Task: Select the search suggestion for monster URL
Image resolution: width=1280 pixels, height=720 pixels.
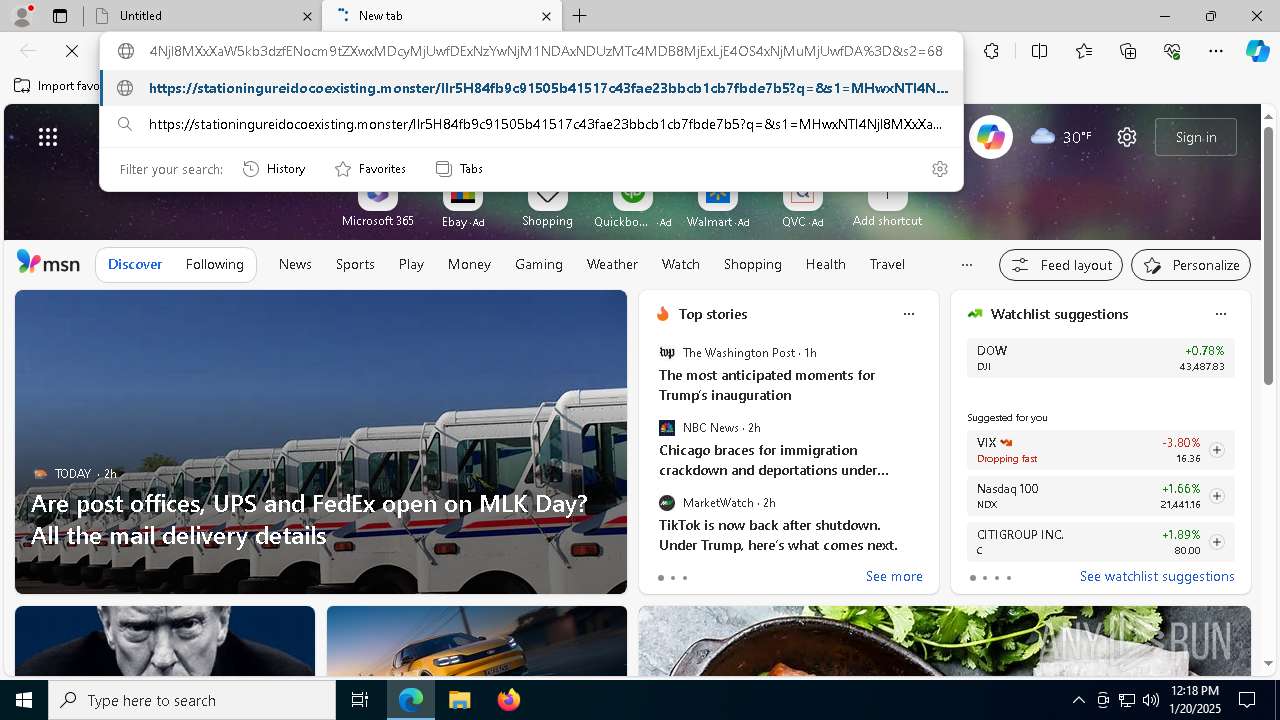Action: [x=532, y=124]
